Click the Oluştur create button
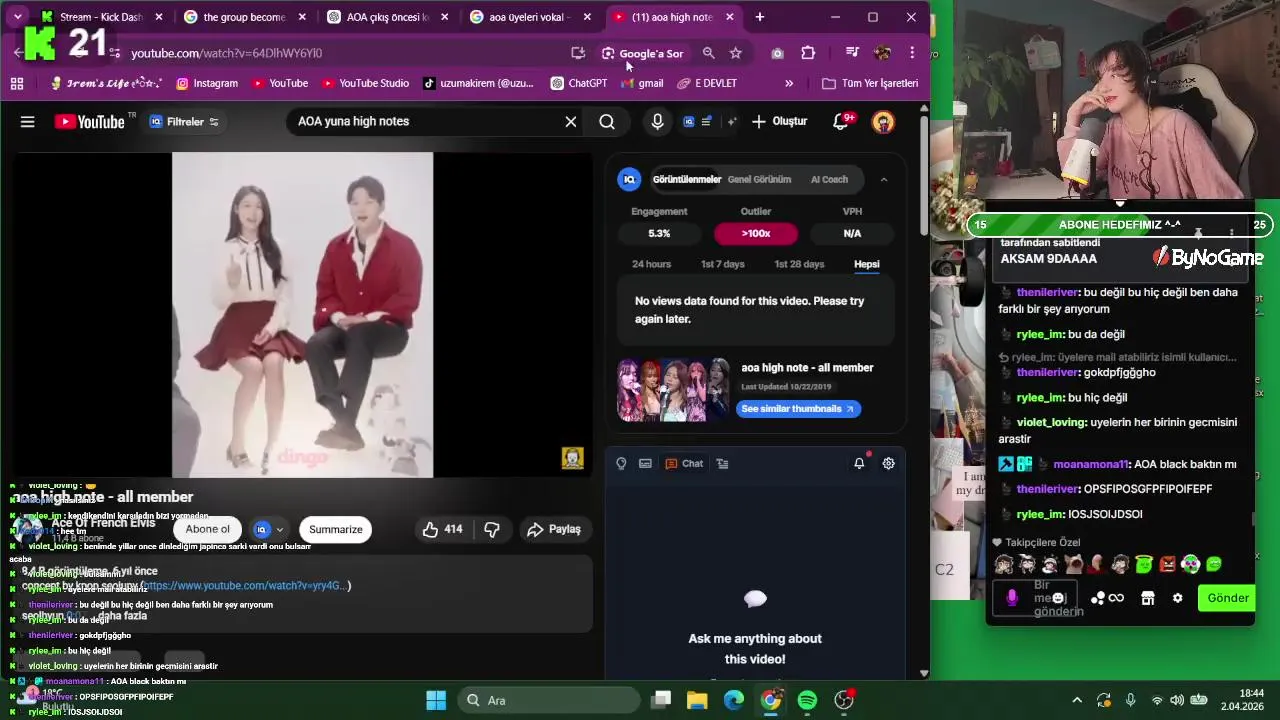The width and height of the screenshot is (1280, 720). pos(779,122)
